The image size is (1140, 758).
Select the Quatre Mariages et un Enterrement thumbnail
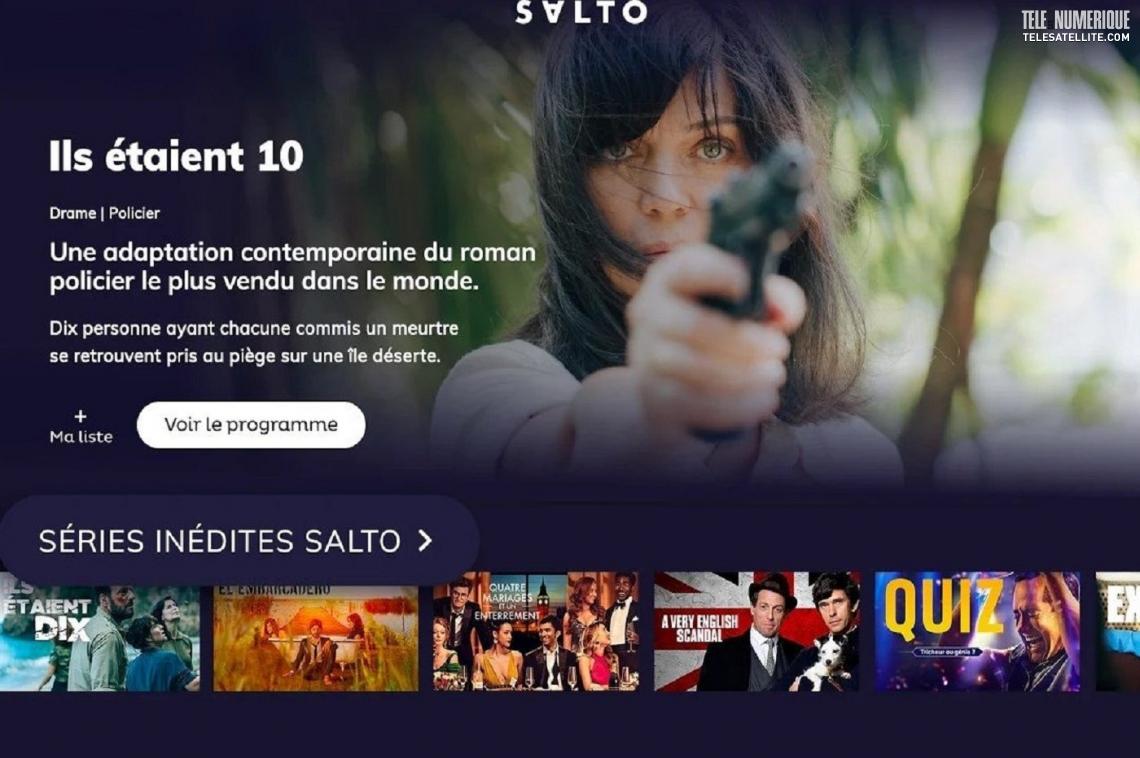pyautogui.click(x=536, y=632)
